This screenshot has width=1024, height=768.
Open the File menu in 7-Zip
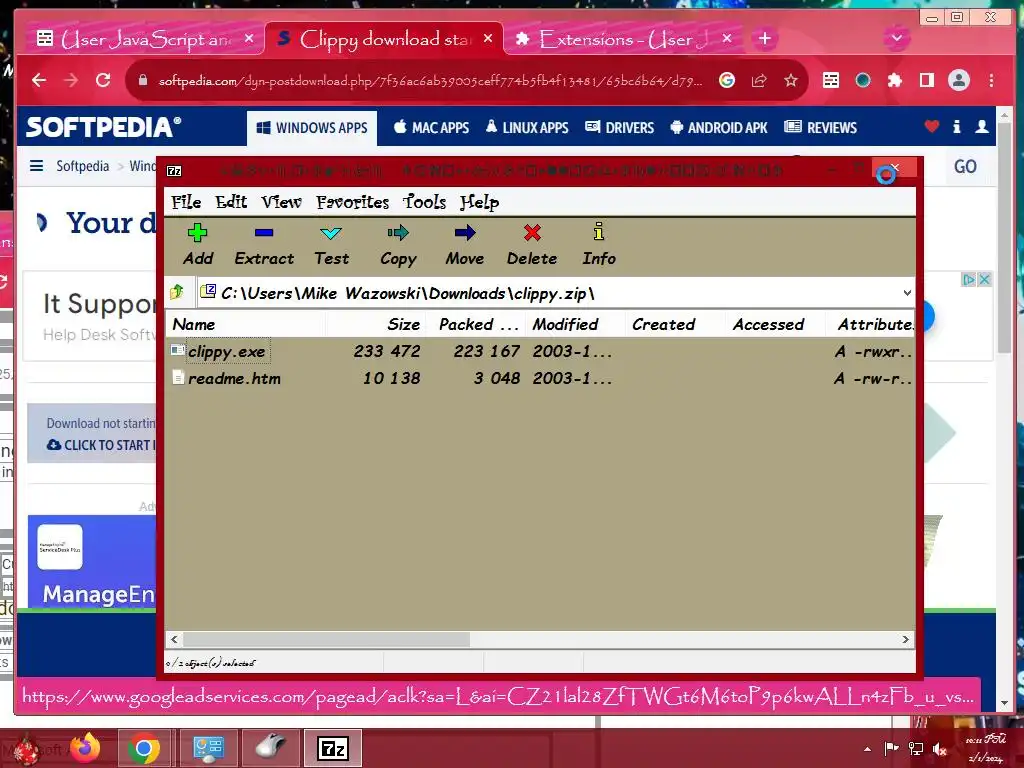[x=186, y=202]
